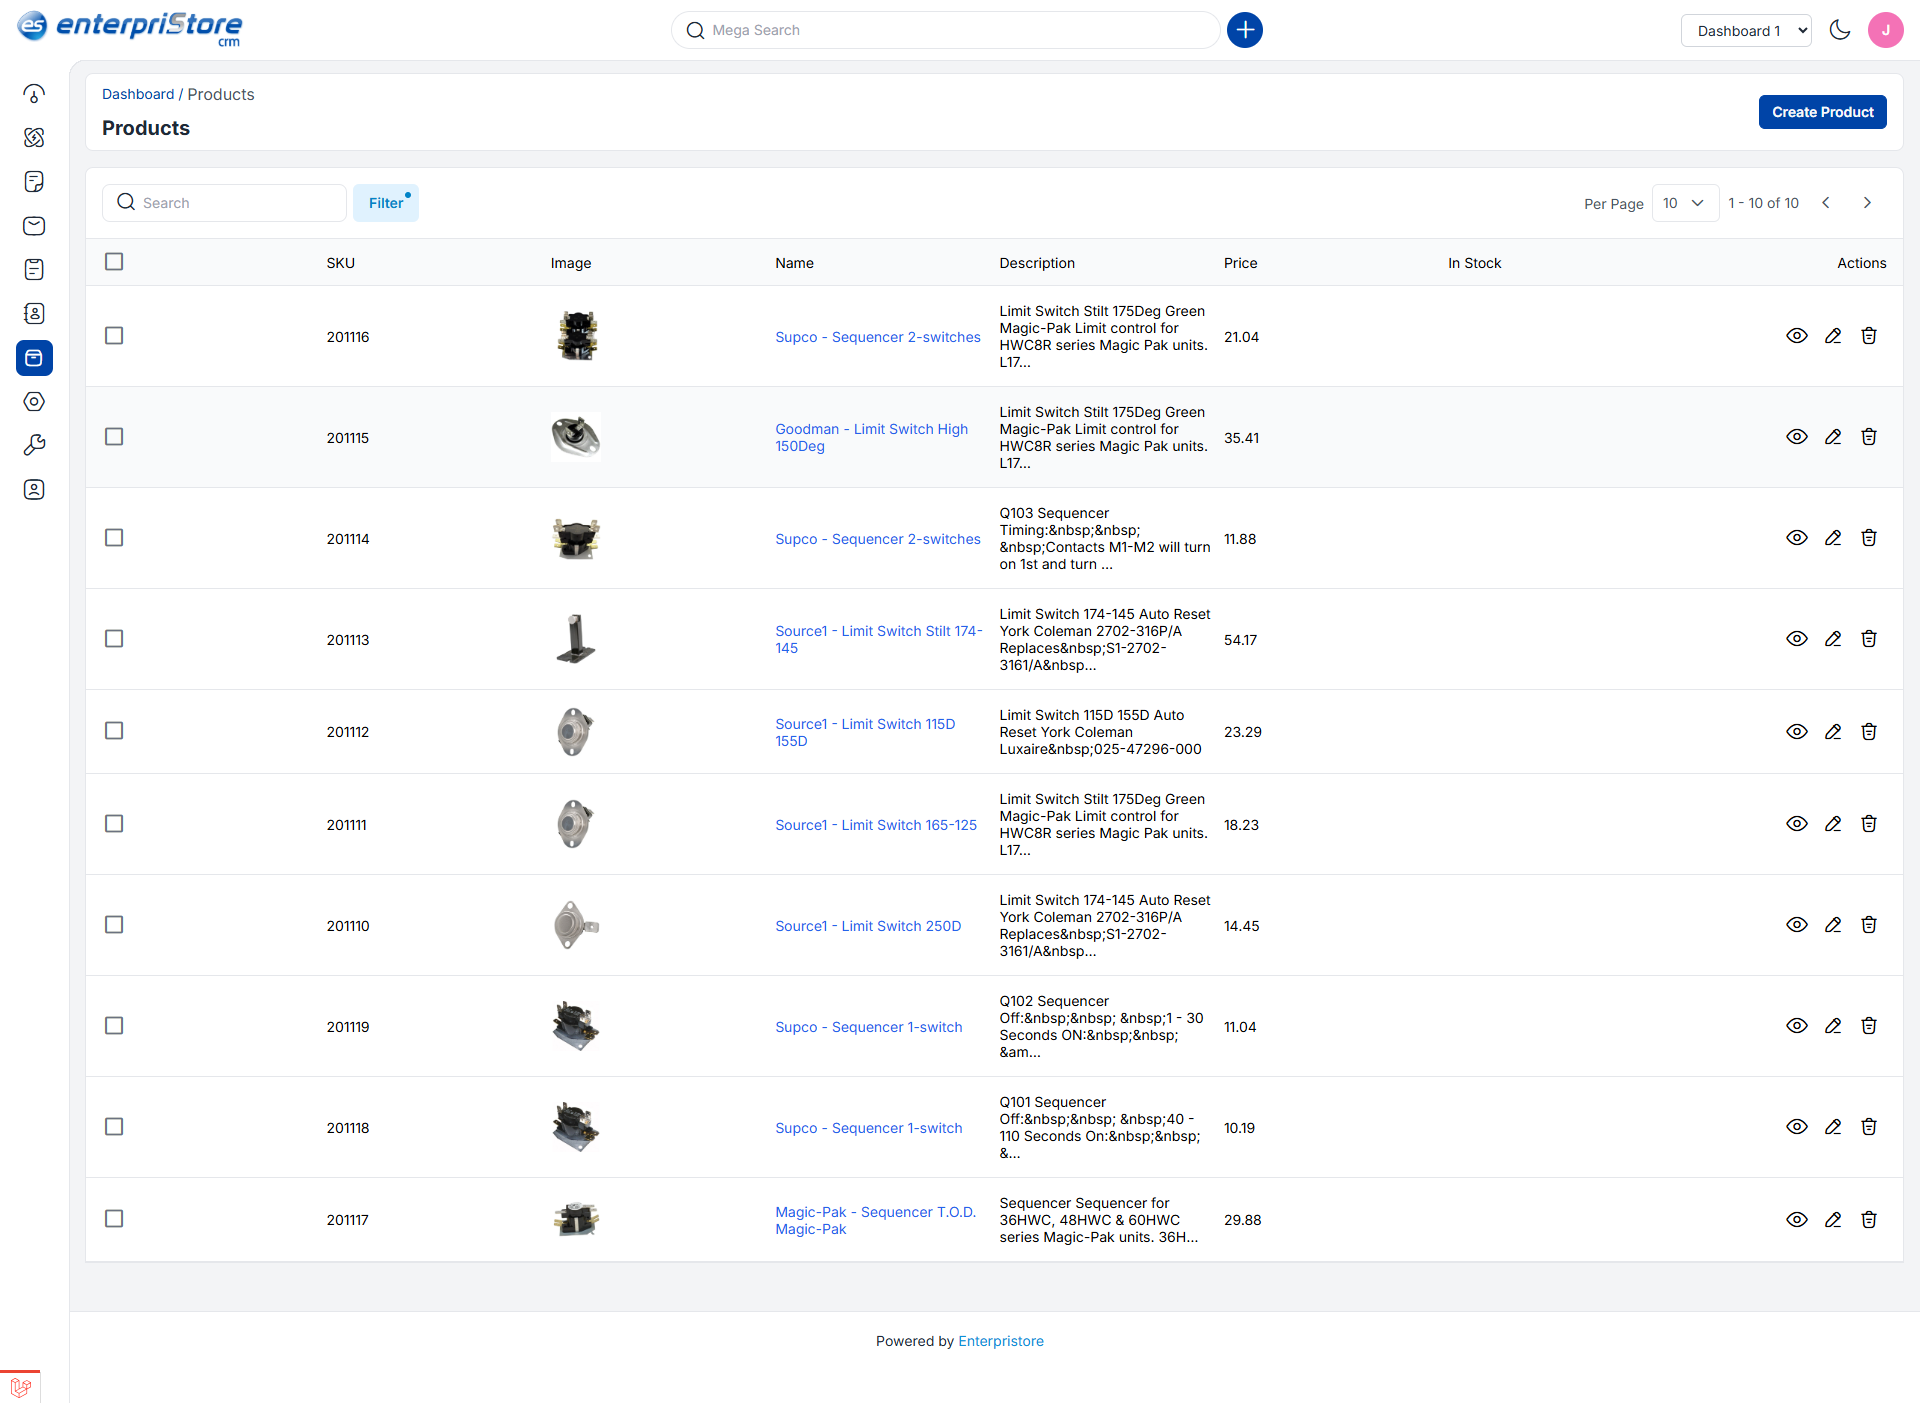Open the Dashboard 1 selector dropdown
The height and width of the screenshot is (1403, 1920).
click(x=1746, y=30)
